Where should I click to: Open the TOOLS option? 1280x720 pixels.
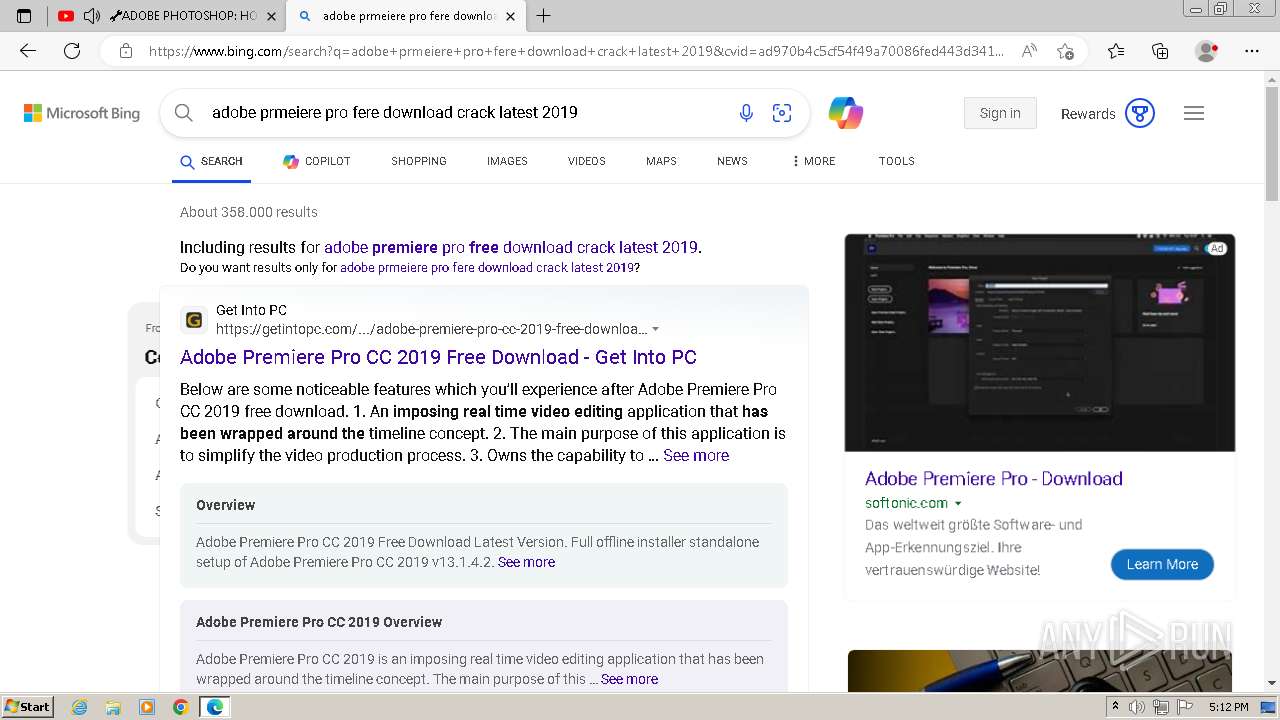(x=897, y=161)
